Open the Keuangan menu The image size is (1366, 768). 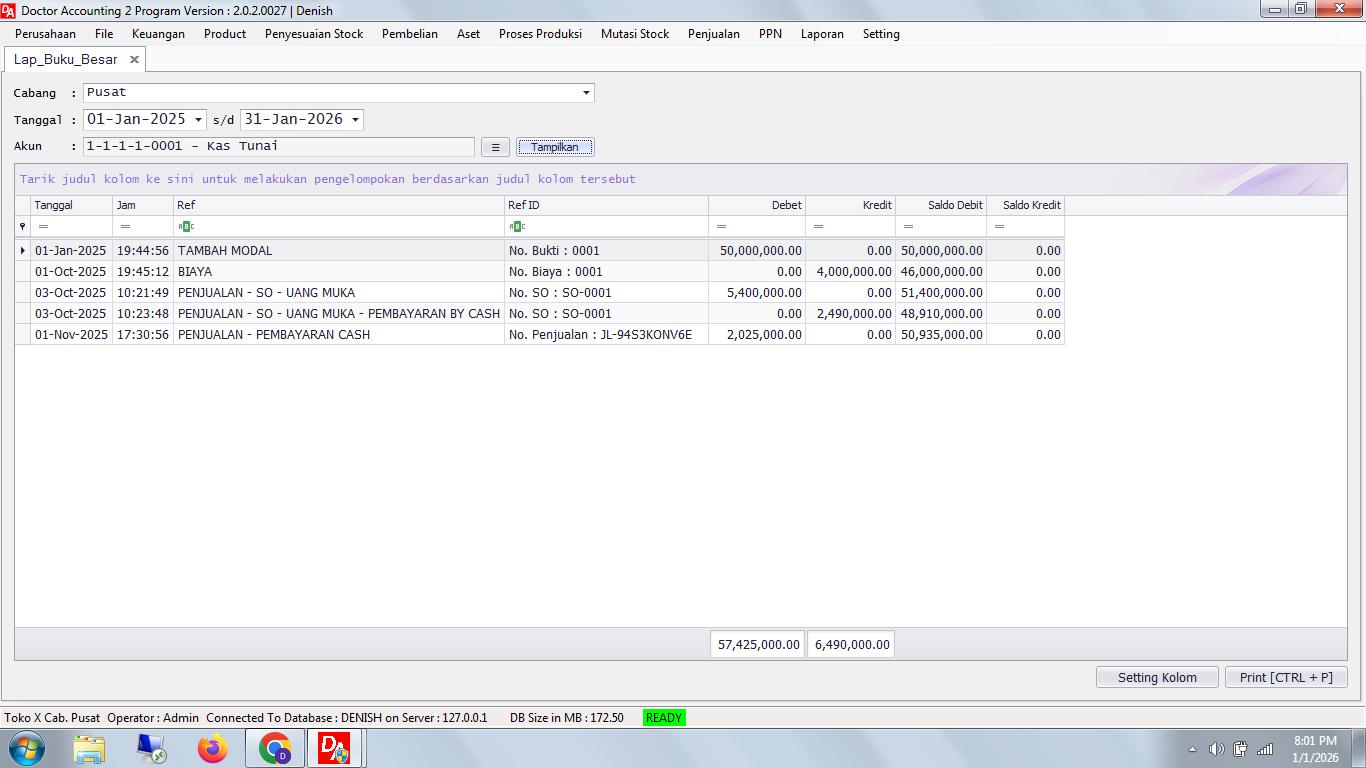point(158,34)
